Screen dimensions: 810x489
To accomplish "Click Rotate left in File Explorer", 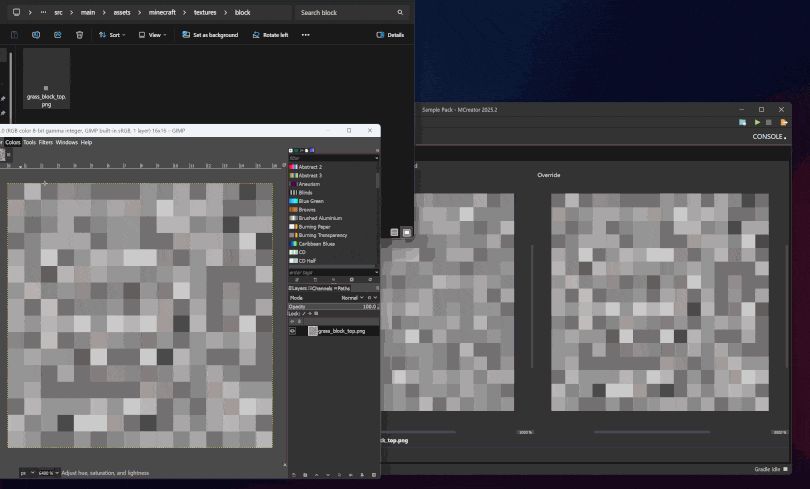I will click(x=270, y=35).
